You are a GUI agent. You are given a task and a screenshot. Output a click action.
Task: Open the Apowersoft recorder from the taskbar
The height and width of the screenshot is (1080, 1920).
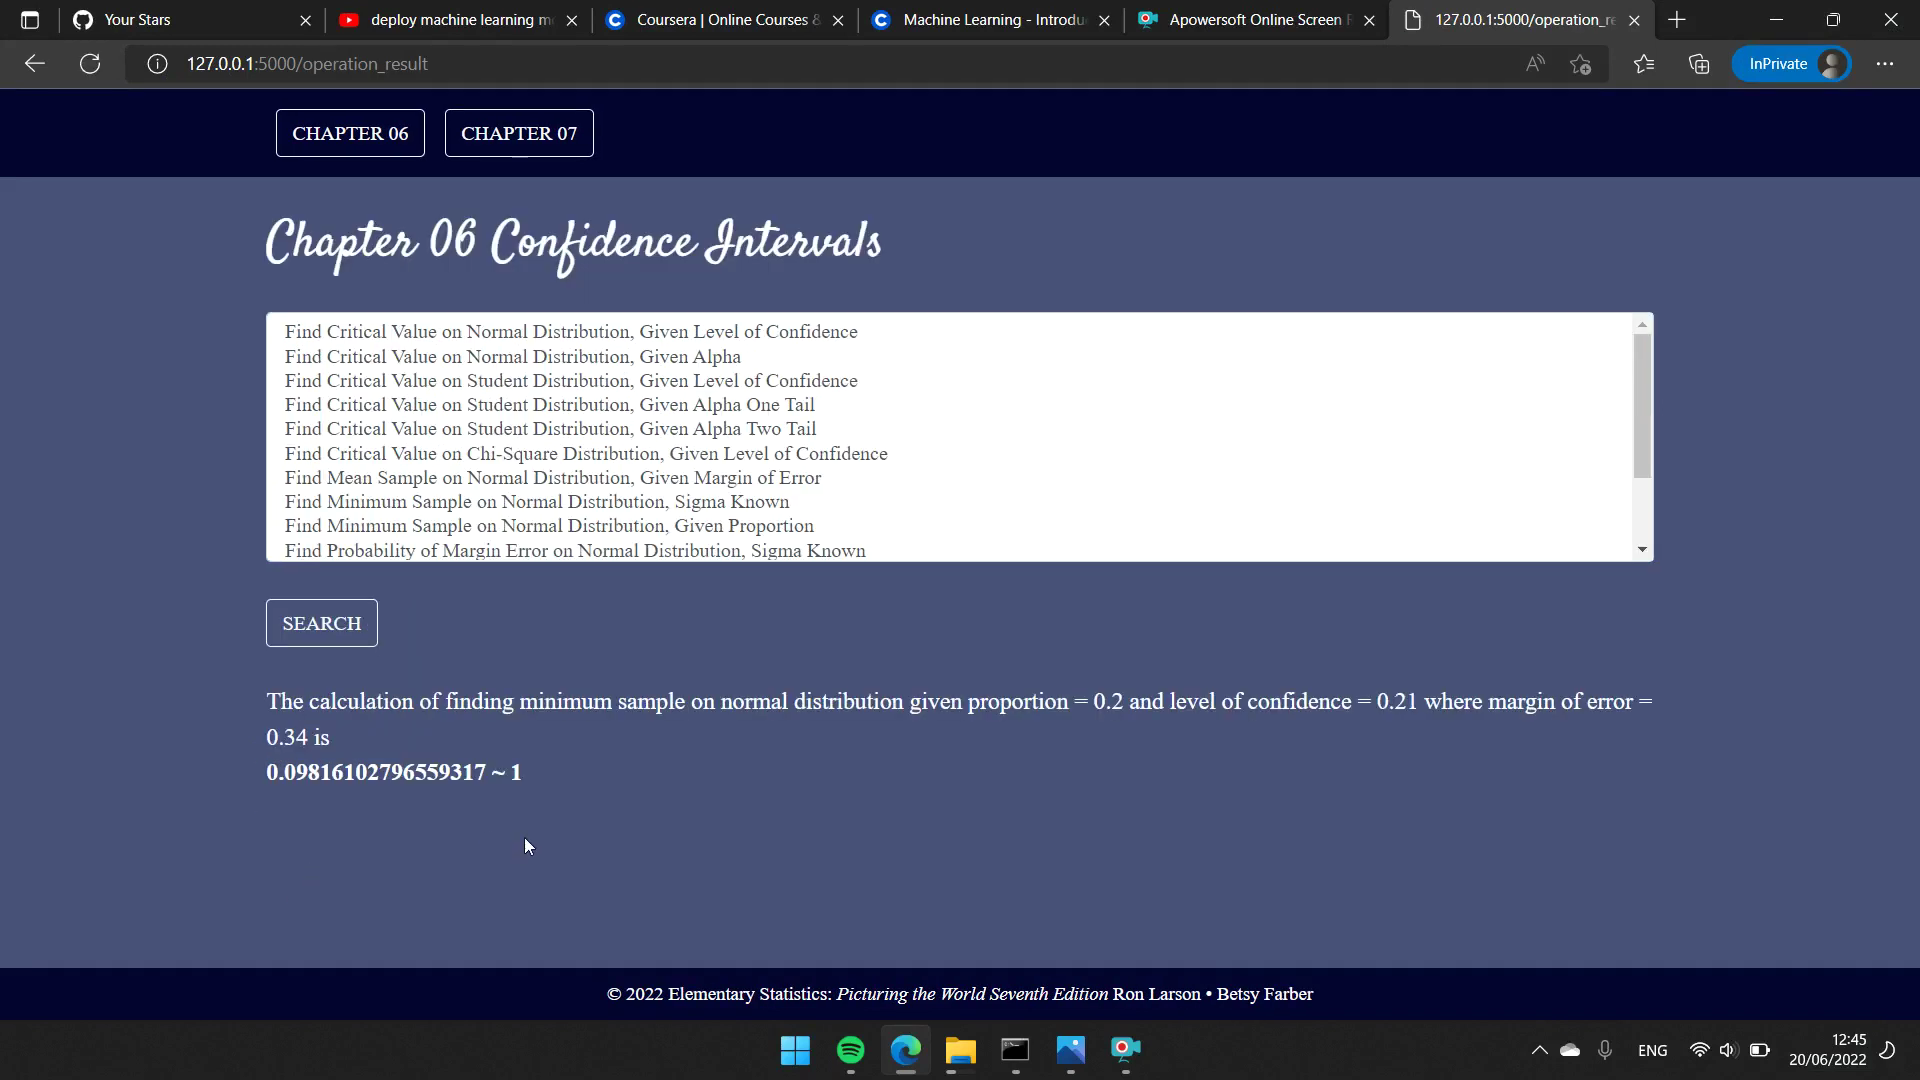coord(1126,1051)
